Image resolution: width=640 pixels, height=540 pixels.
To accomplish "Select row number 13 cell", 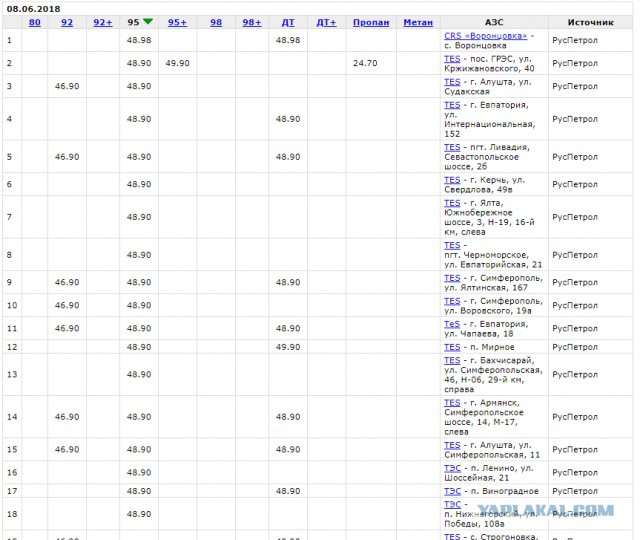I will [x=12, y=374].
